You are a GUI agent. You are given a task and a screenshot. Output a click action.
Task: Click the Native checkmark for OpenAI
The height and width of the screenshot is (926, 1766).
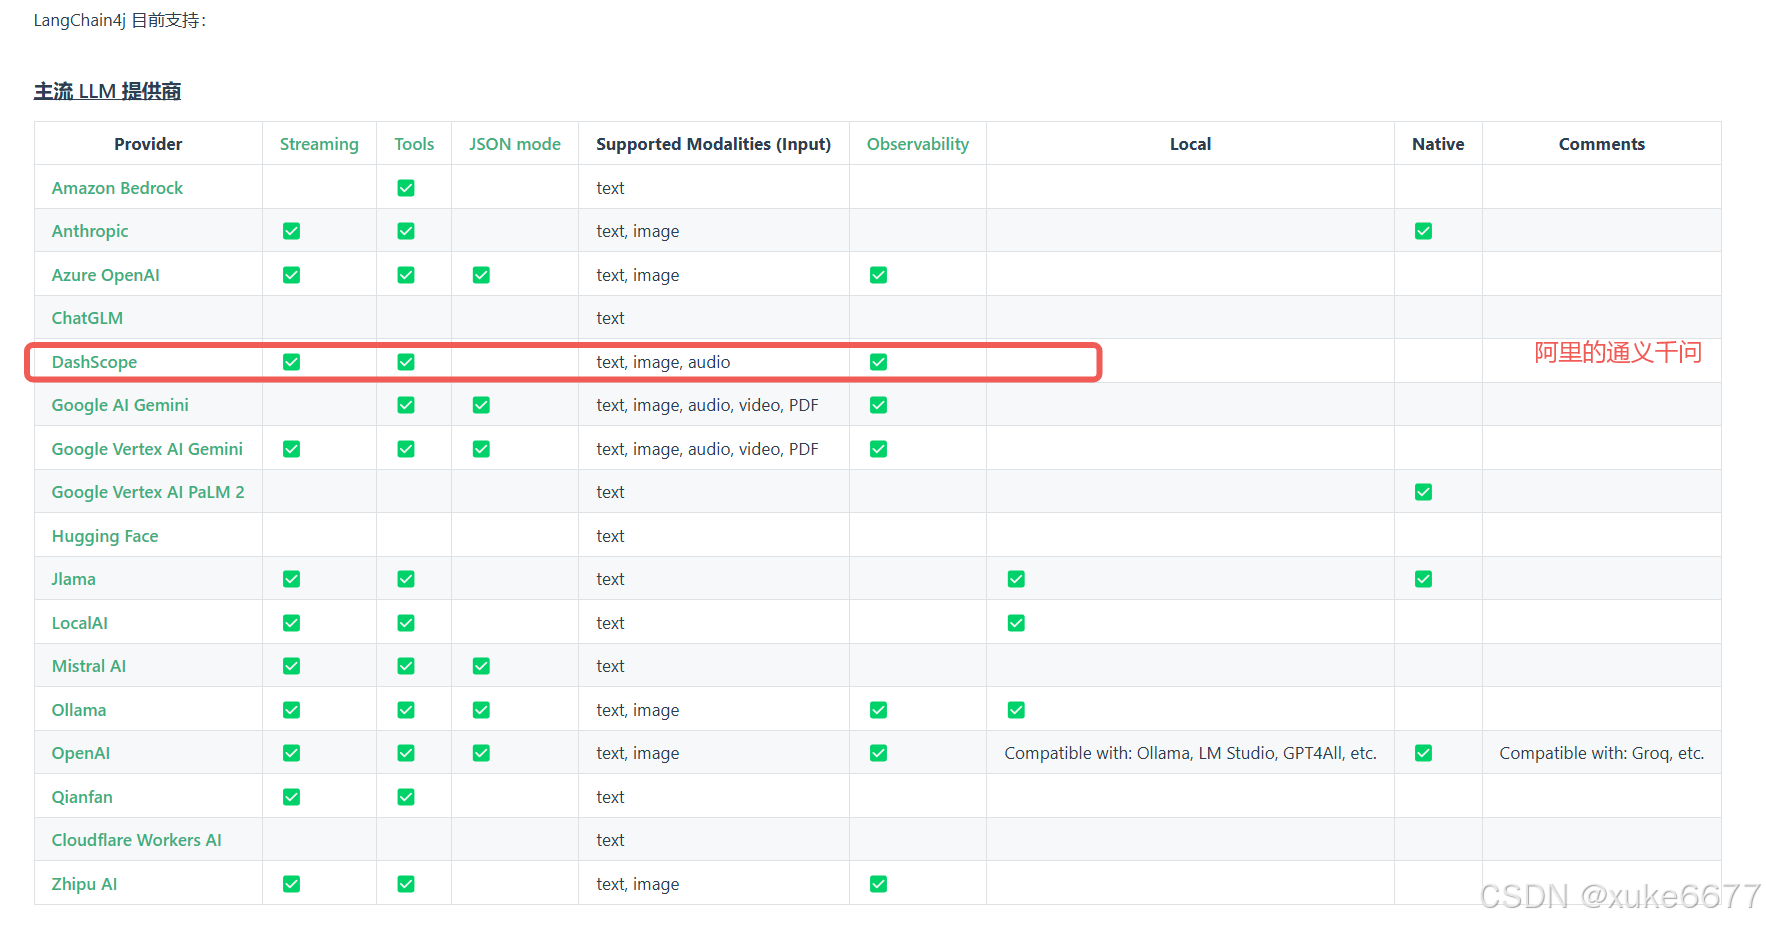pyautogui.click(x=1423, y=752)
